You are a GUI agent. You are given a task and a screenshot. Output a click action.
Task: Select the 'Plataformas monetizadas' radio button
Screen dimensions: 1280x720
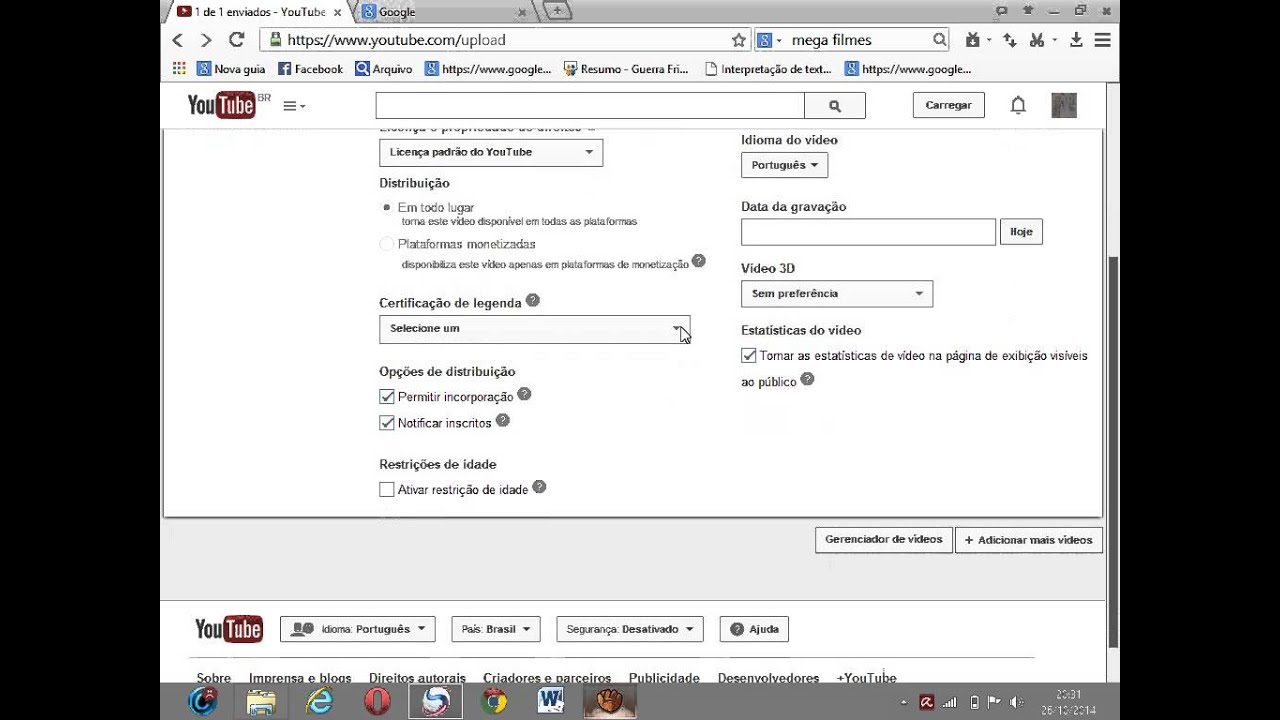point(387,244)
